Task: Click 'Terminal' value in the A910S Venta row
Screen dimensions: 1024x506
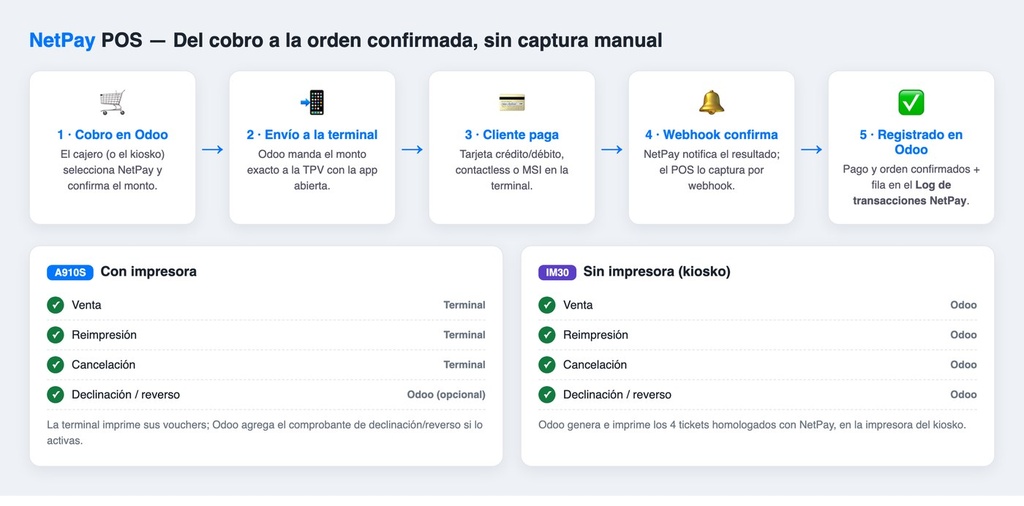Action: pos(464,305)
